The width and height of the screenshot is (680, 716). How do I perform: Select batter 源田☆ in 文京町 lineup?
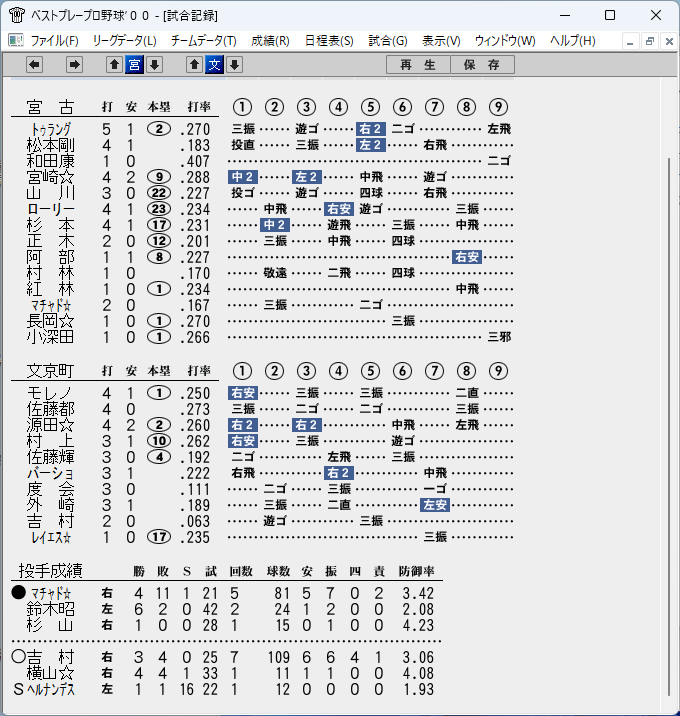pyautogui.click(x=50, y=425)
